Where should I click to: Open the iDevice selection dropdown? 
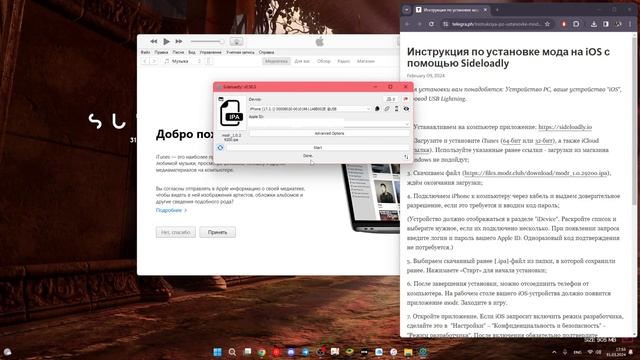point(310,109)
